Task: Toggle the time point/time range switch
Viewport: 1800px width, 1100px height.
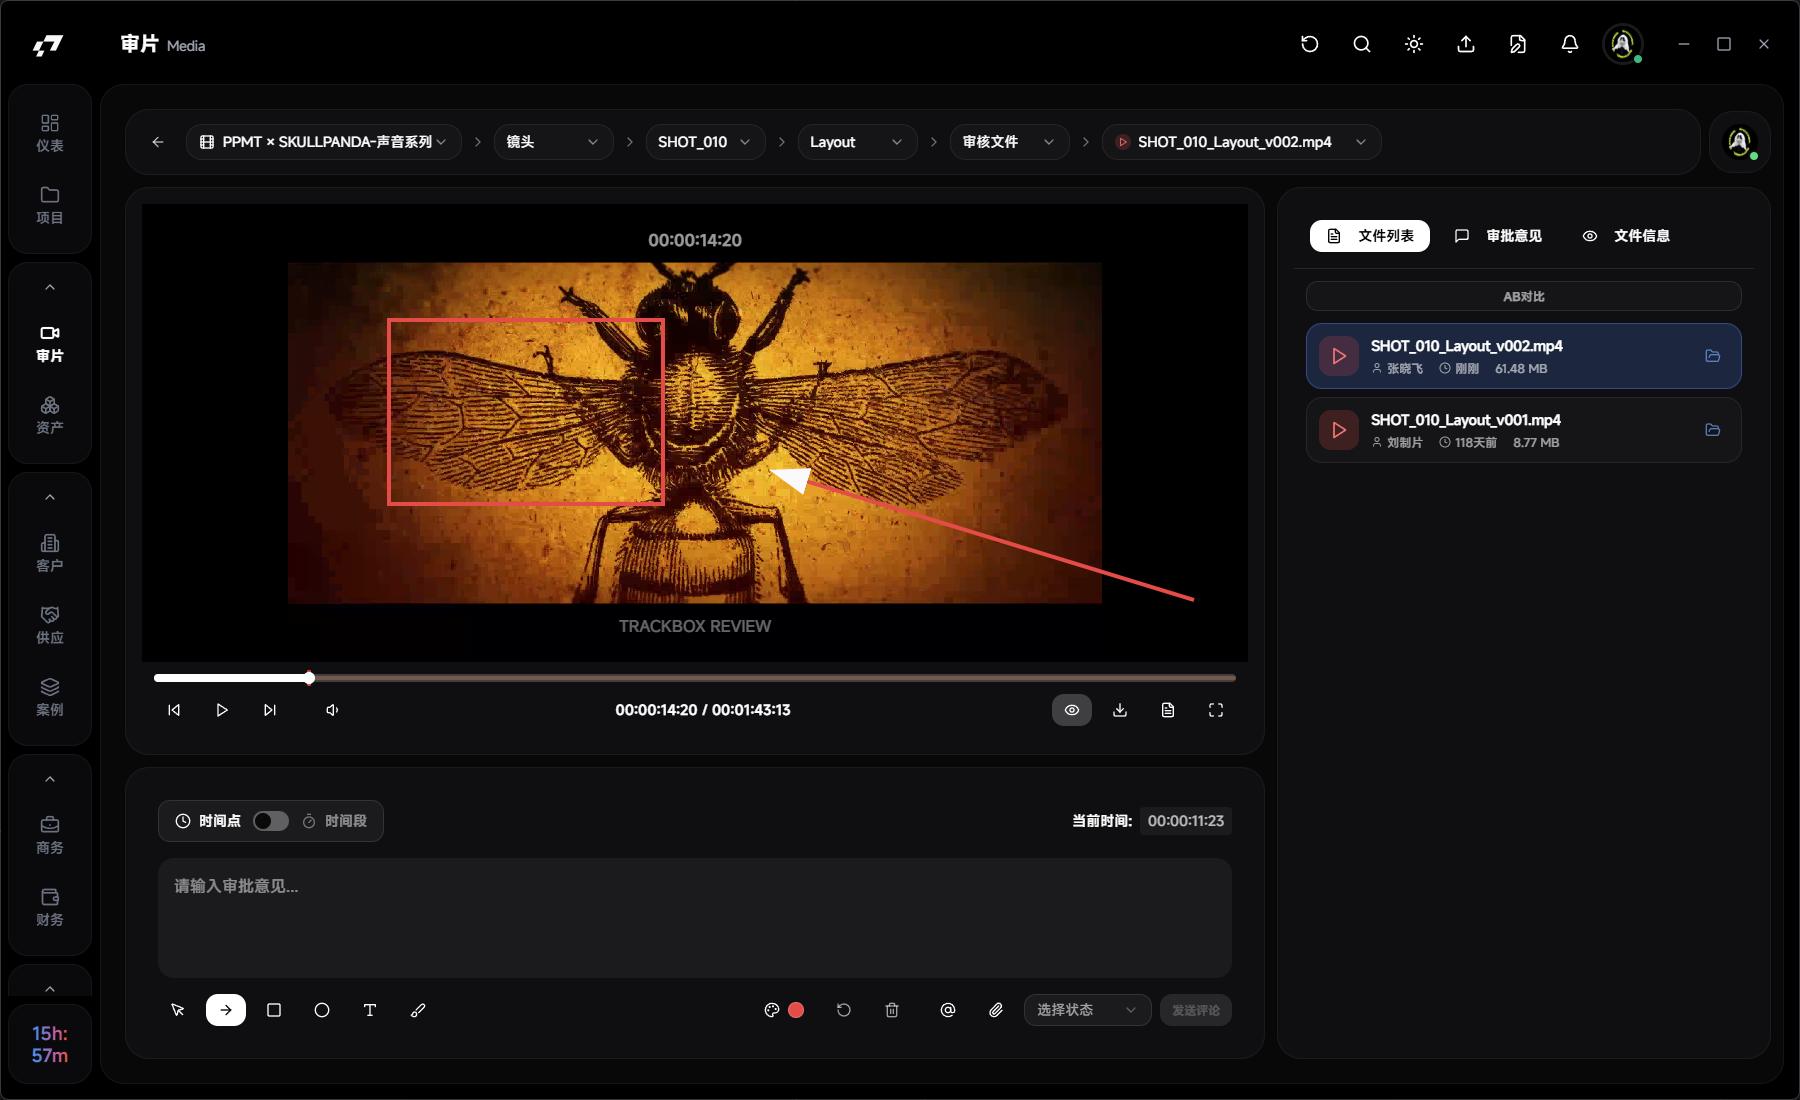Action: tap(270, 821)
